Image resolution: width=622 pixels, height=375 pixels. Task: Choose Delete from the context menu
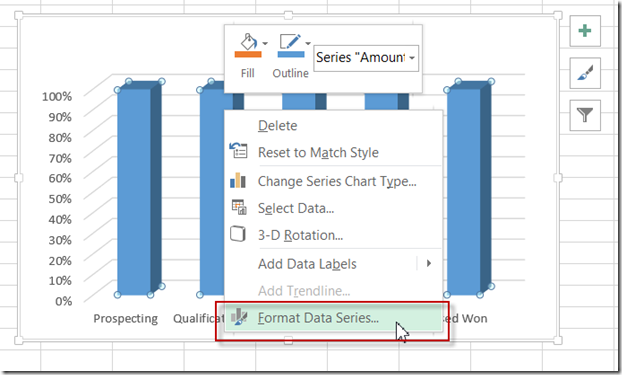333,126
